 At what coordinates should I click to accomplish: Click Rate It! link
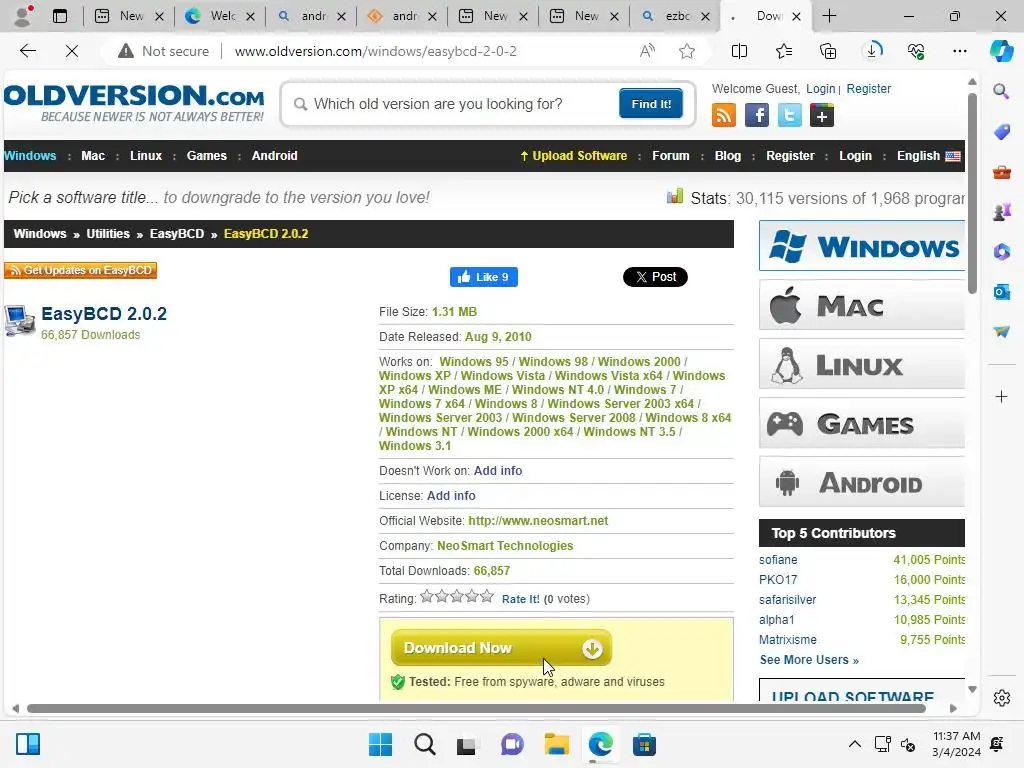tap(520, 599)
